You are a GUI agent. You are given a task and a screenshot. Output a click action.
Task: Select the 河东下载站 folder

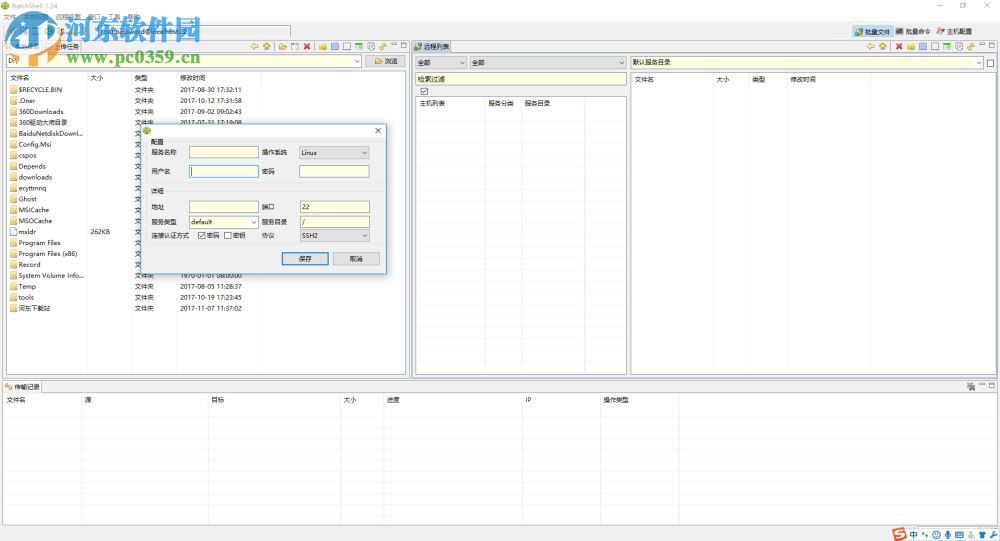pyautogui.click(x=34, y=308)
